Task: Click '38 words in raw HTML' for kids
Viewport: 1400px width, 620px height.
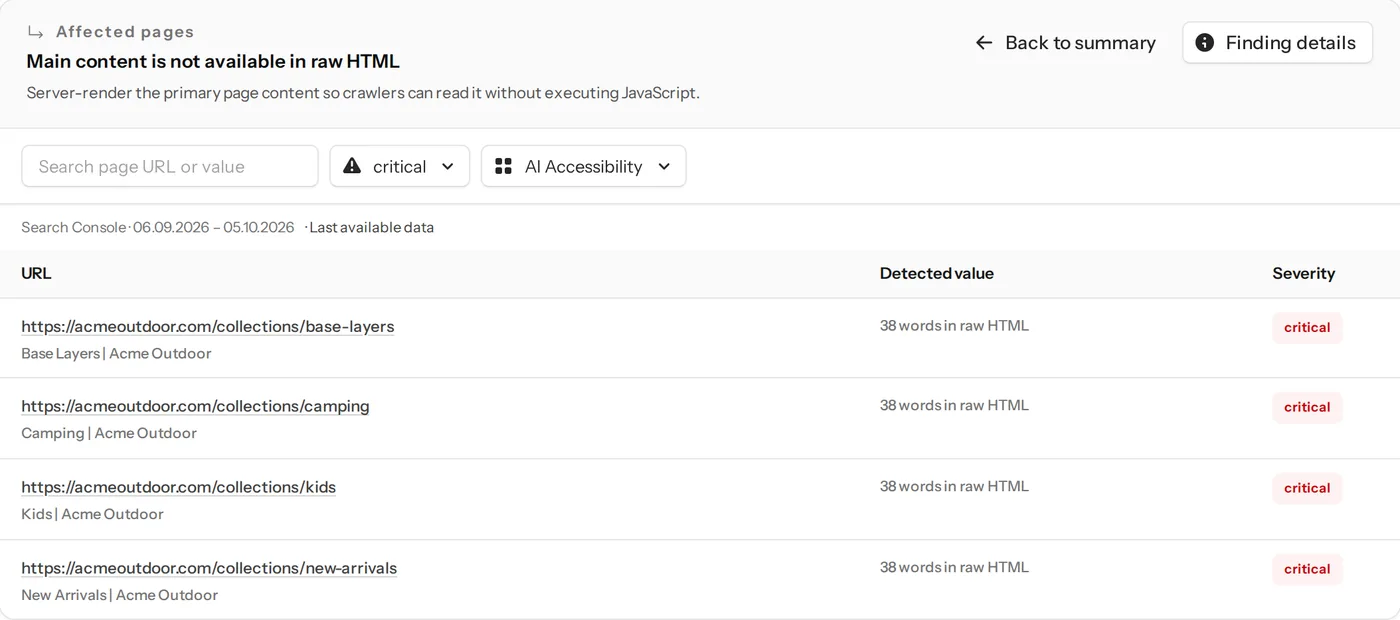Action: coord(954,486)
